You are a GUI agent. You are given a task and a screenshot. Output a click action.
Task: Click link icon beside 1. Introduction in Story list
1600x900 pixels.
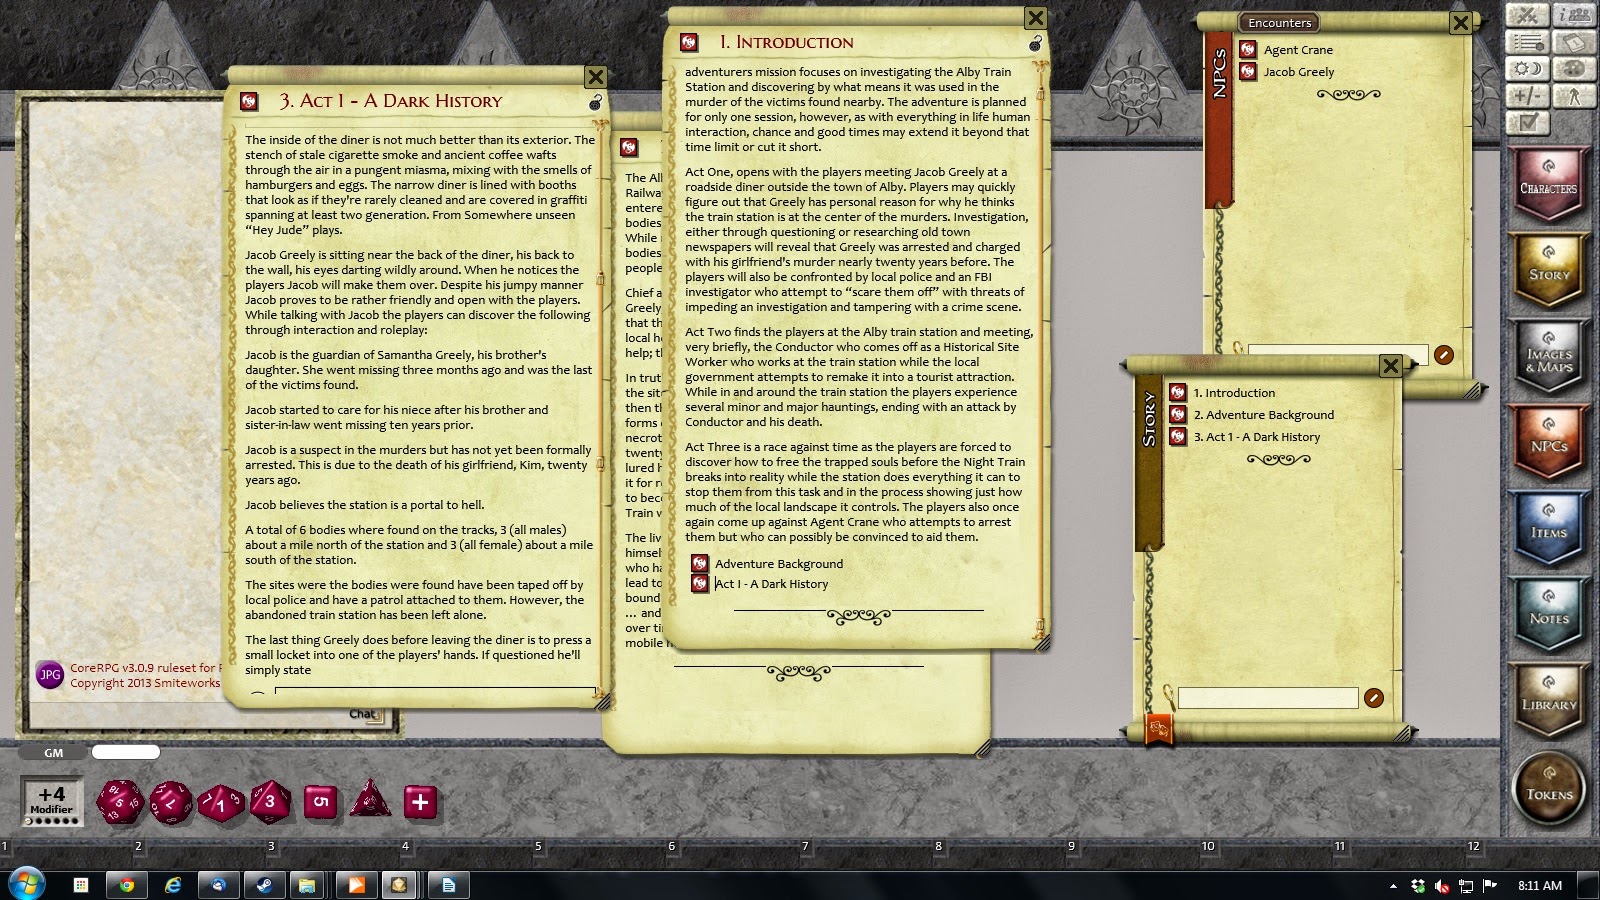tap(1178, 393)
